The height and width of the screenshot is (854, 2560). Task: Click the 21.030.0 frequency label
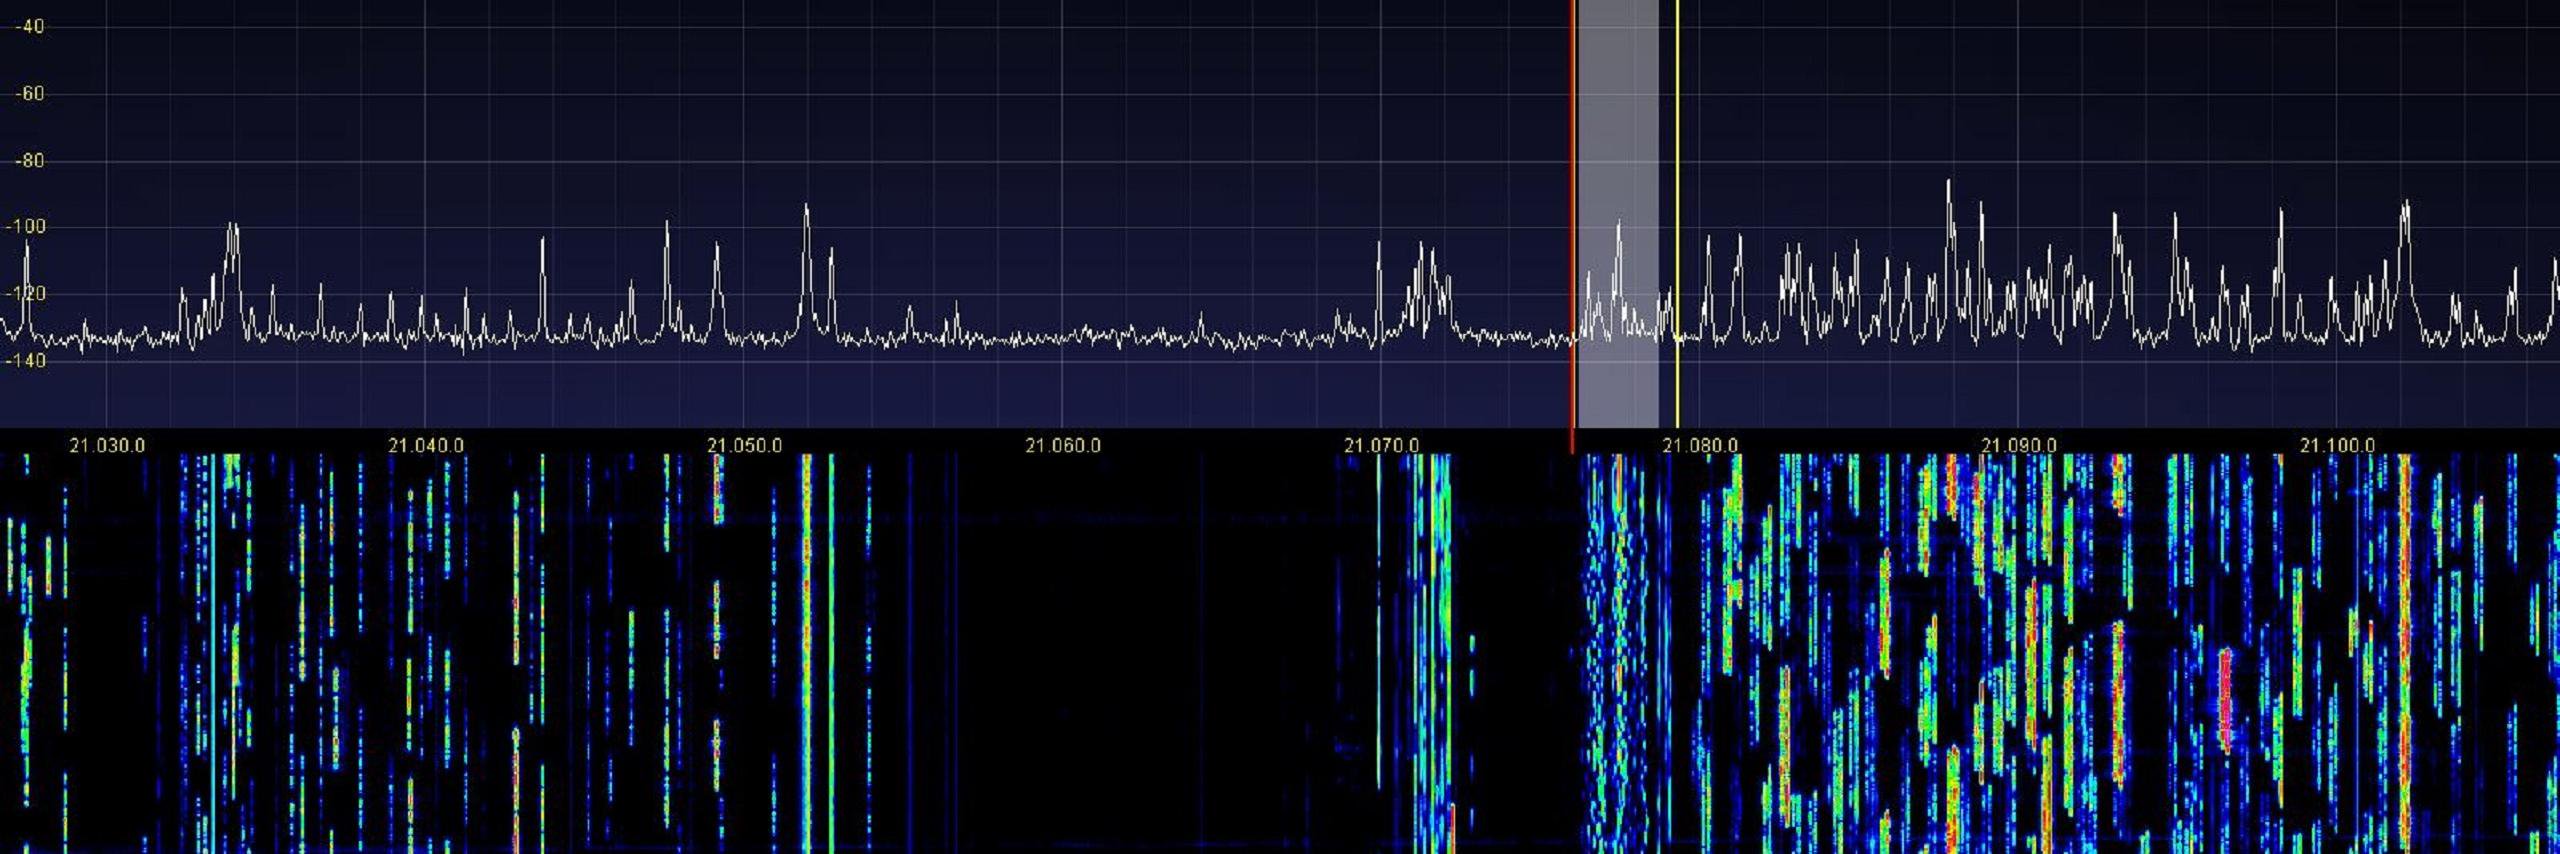click(106, 445)
